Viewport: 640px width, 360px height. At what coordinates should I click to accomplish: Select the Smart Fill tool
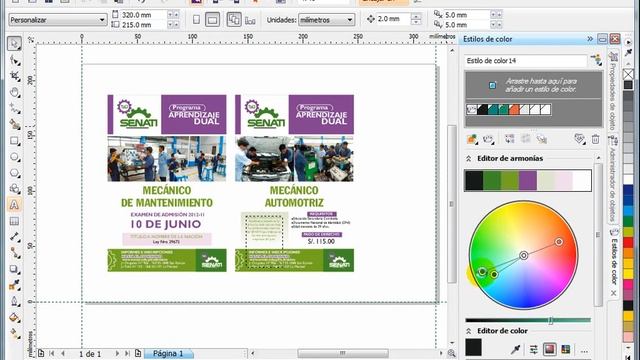14,124
